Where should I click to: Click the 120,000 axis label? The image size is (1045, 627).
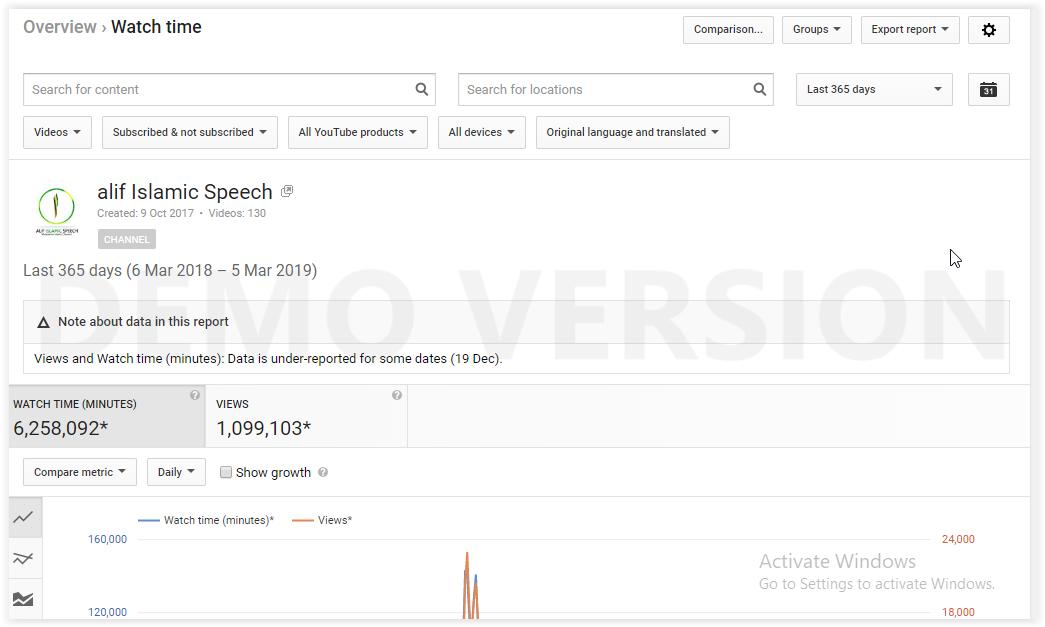tap(107, 612)
